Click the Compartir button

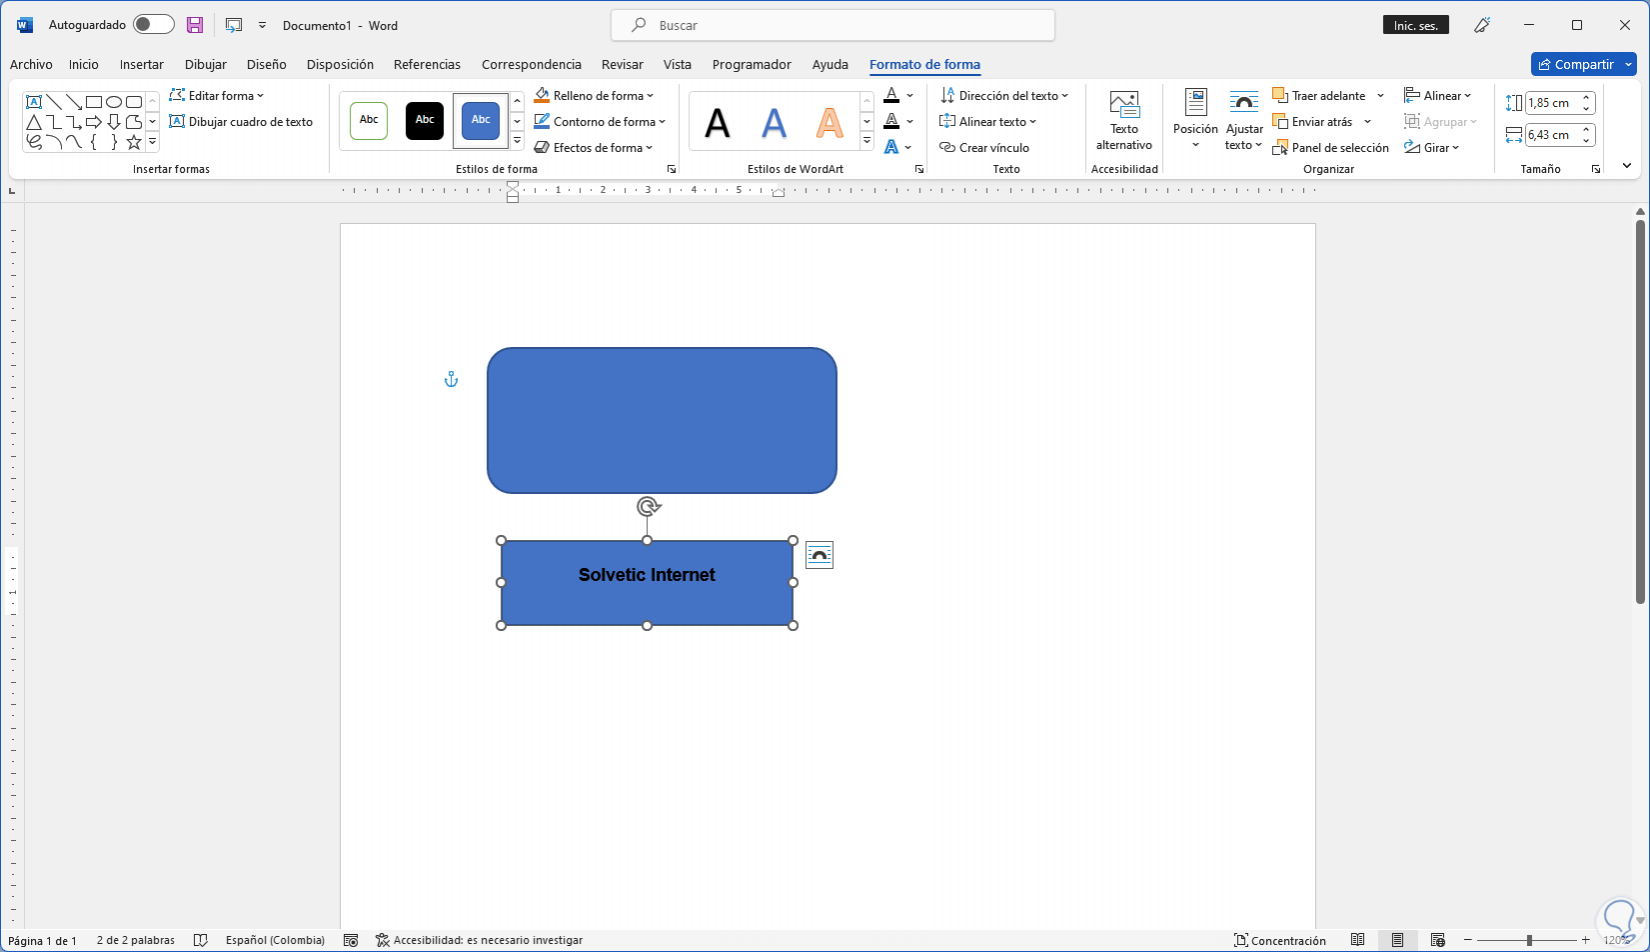(1575, 65)
